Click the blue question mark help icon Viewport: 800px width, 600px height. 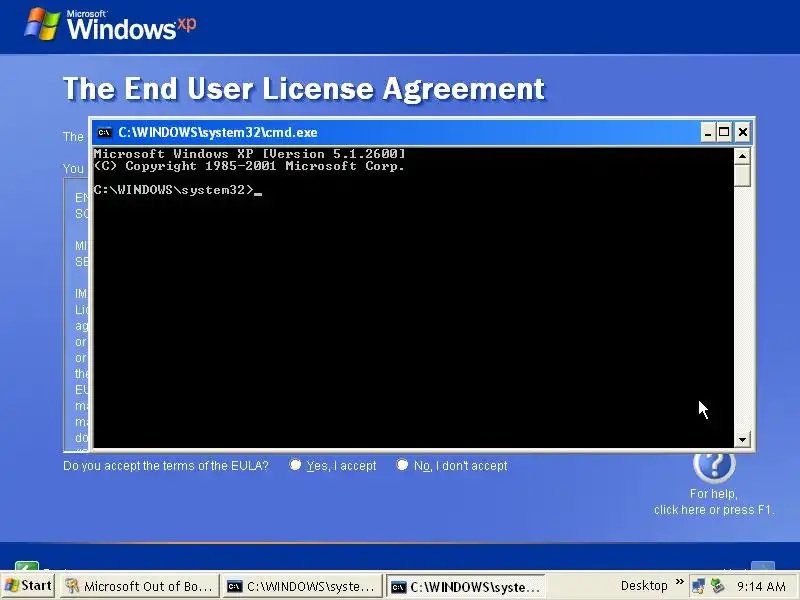click(714, 464)
